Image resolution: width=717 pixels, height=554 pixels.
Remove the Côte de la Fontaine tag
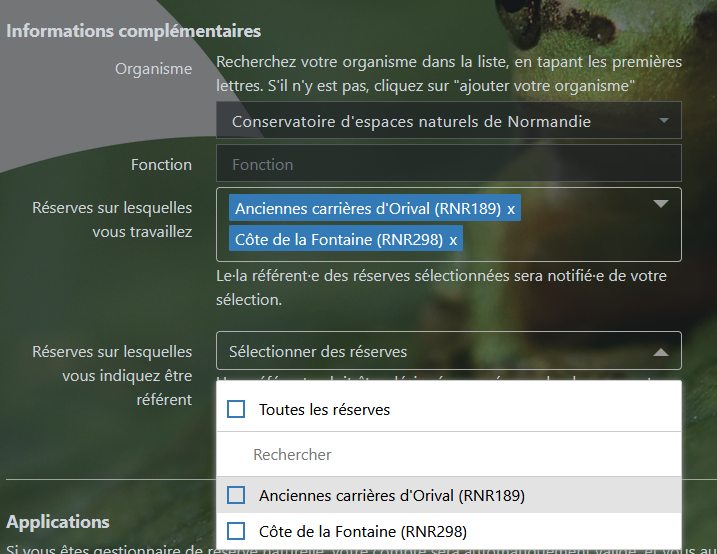[453, 240]
